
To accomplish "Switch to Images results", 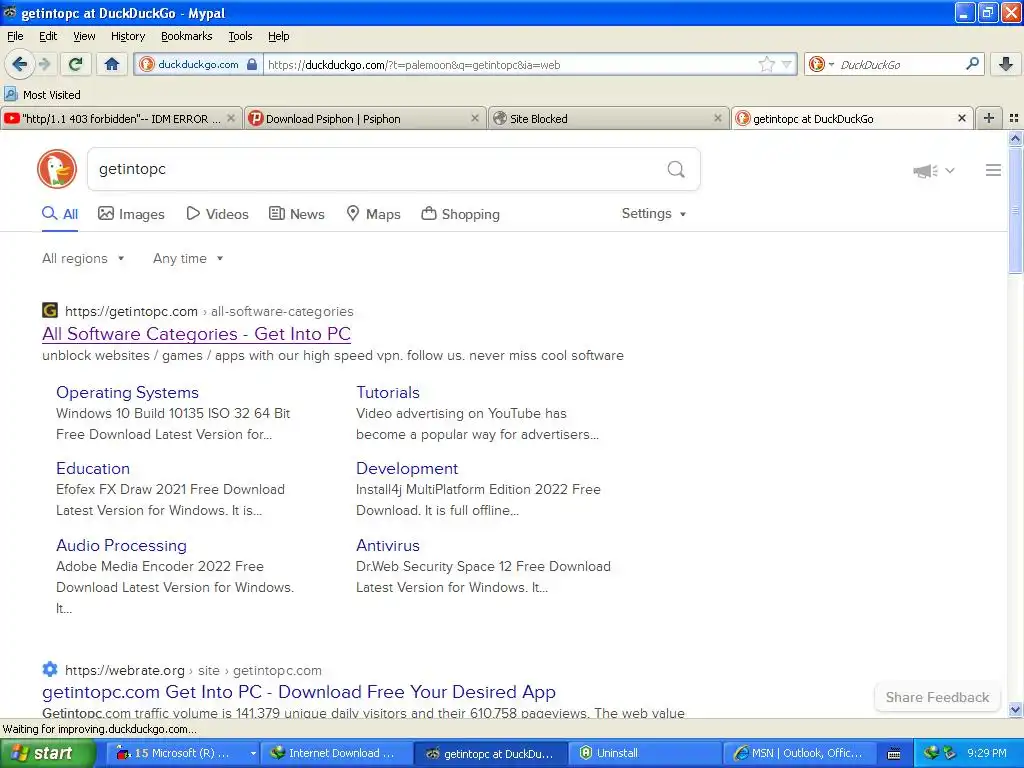I will point(131,214).
